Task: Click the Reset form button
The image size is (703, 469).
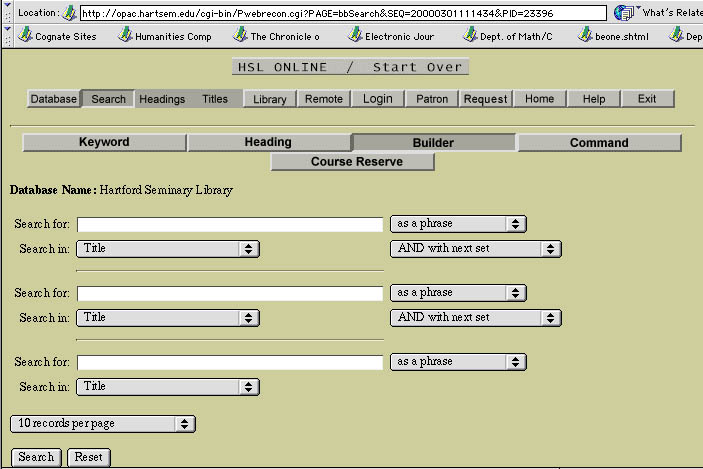Action: coord(89,457)
